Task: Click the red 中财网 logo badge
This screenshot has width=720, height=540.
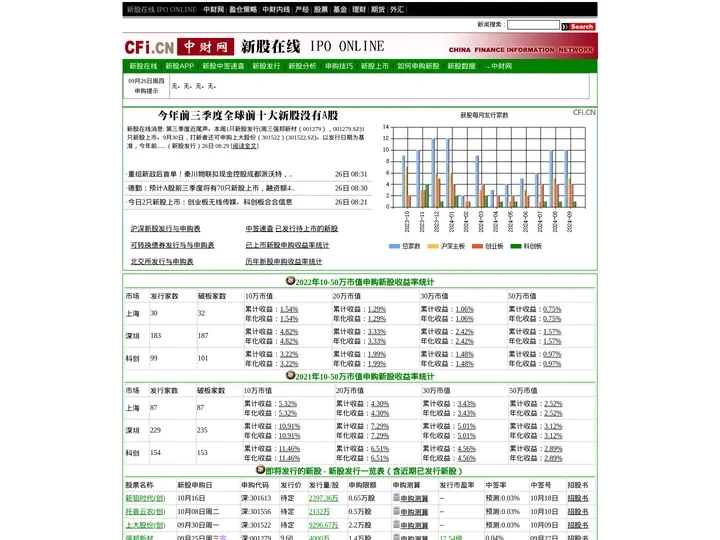Action: [206, 47]
